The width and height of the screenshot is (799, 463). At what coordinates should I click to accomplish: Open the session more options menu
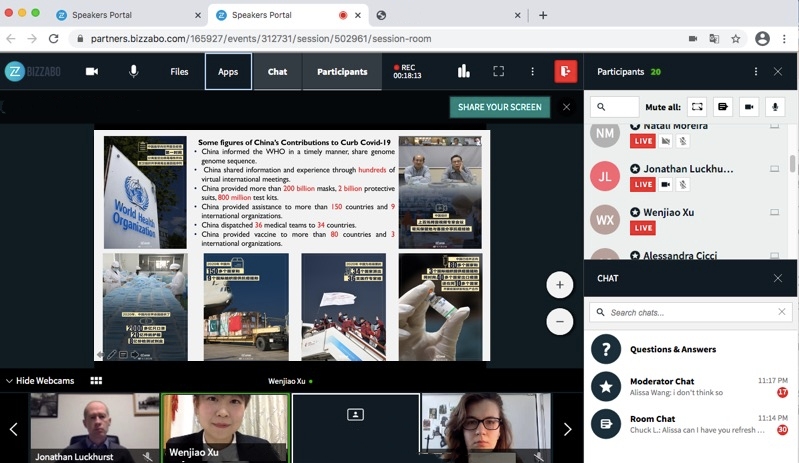532,72
